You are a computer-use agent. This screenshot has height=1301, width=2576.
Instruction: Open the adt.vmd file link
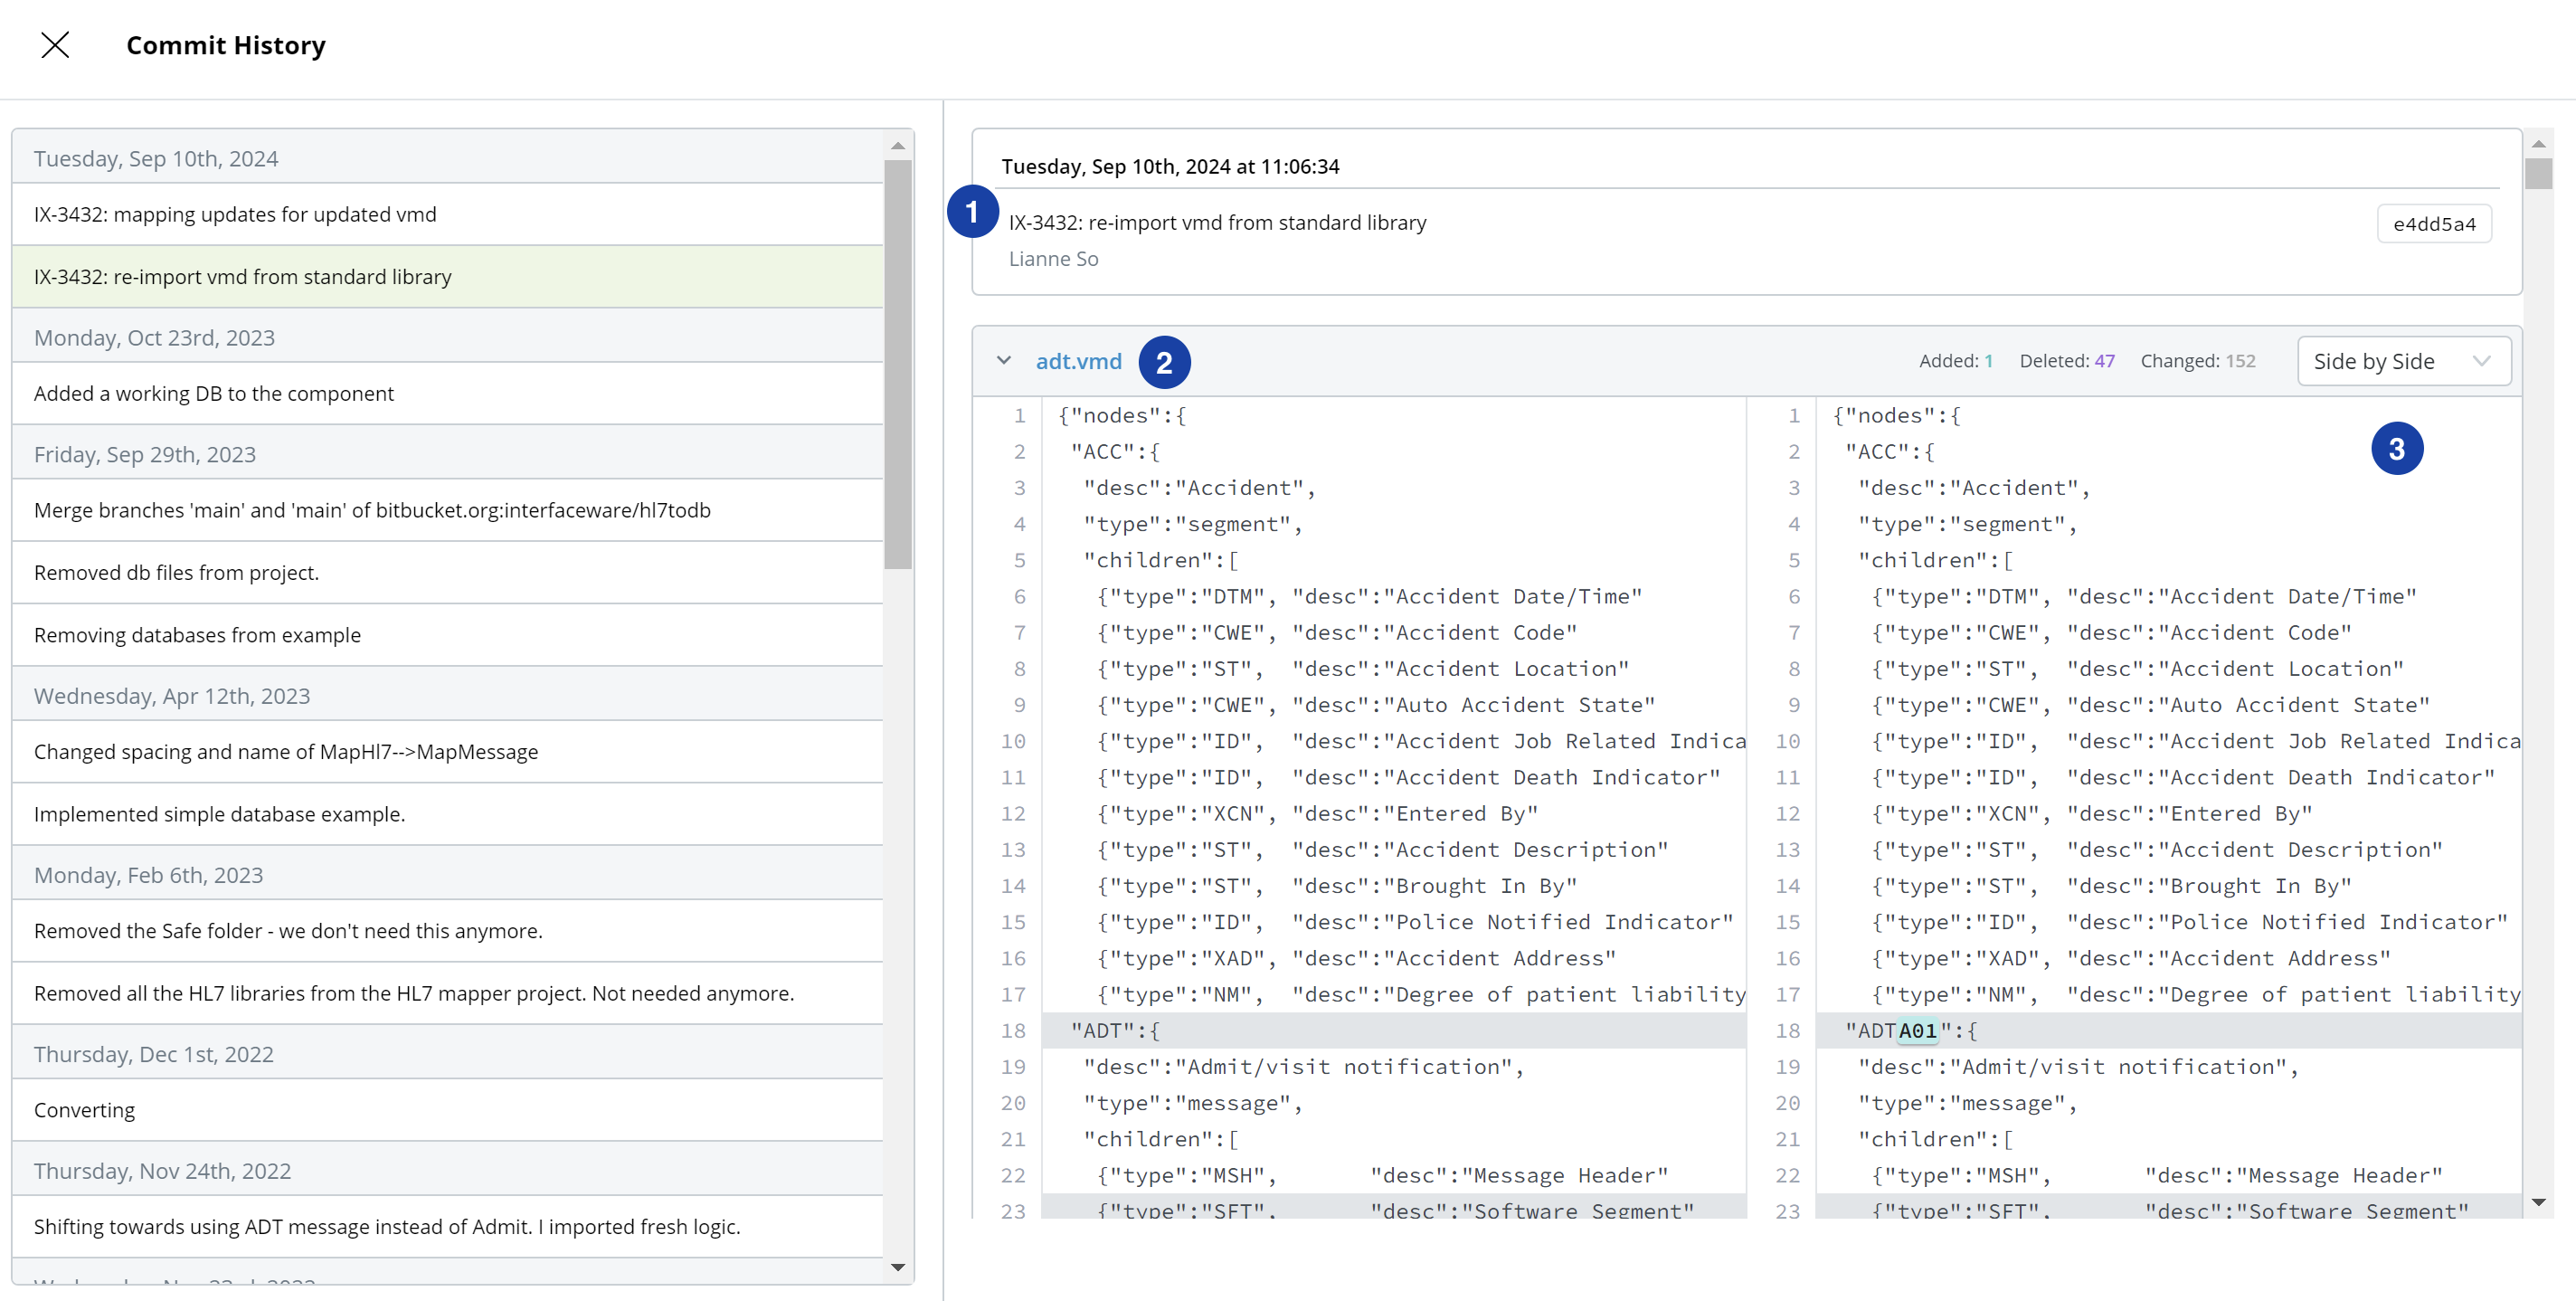[x=1078, y=361]
